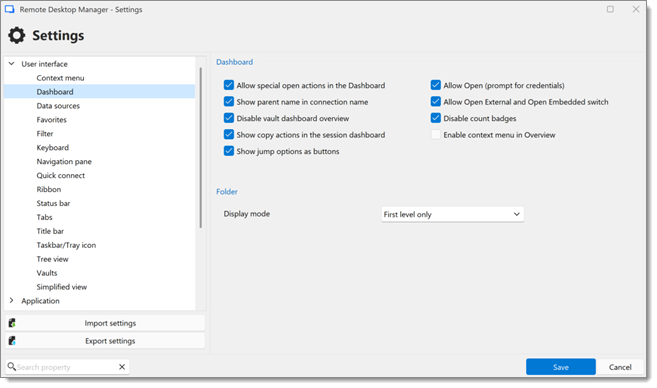
Task: Click the Search property input field
Action: (x=67, y=367)
